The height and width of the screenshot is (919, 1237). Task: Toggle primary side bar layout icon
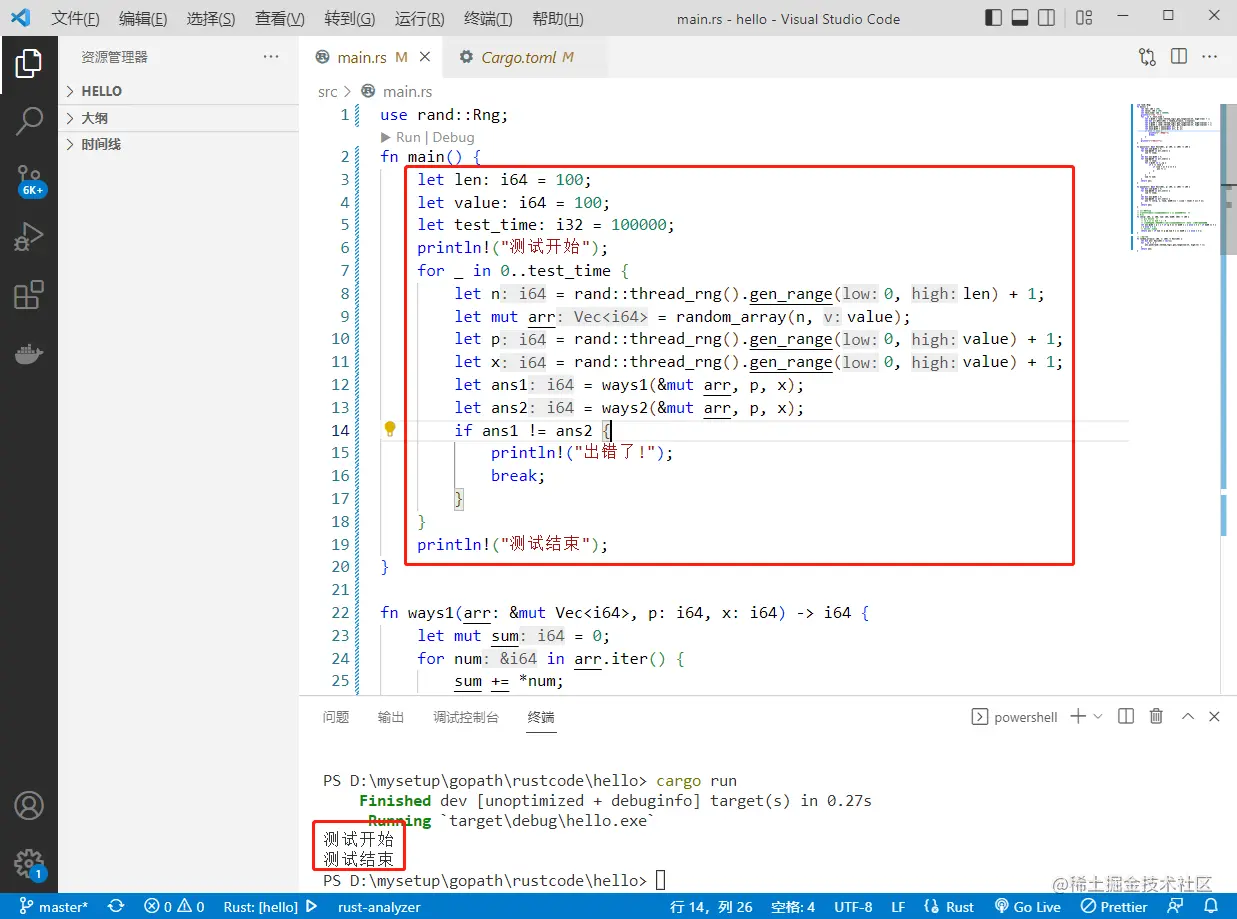click(x=993, y=18)
